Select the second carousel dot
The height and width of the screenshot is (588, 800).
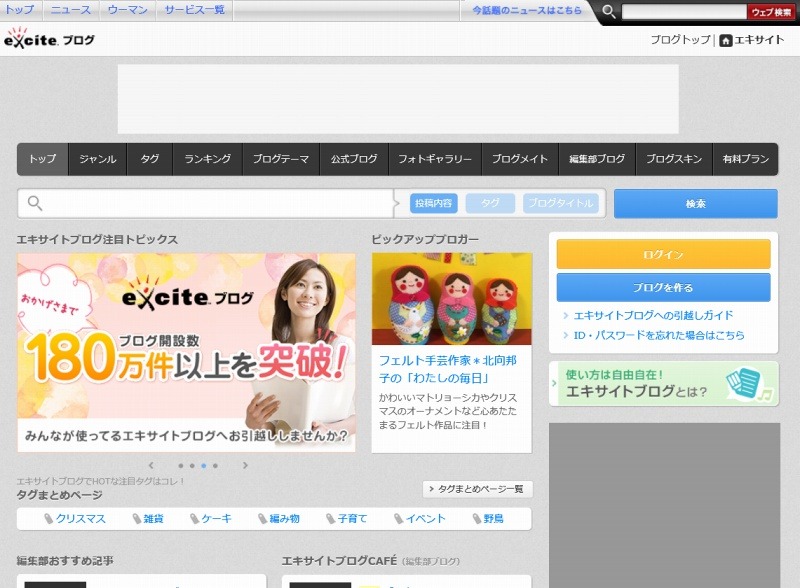click(x=192, y=466)
